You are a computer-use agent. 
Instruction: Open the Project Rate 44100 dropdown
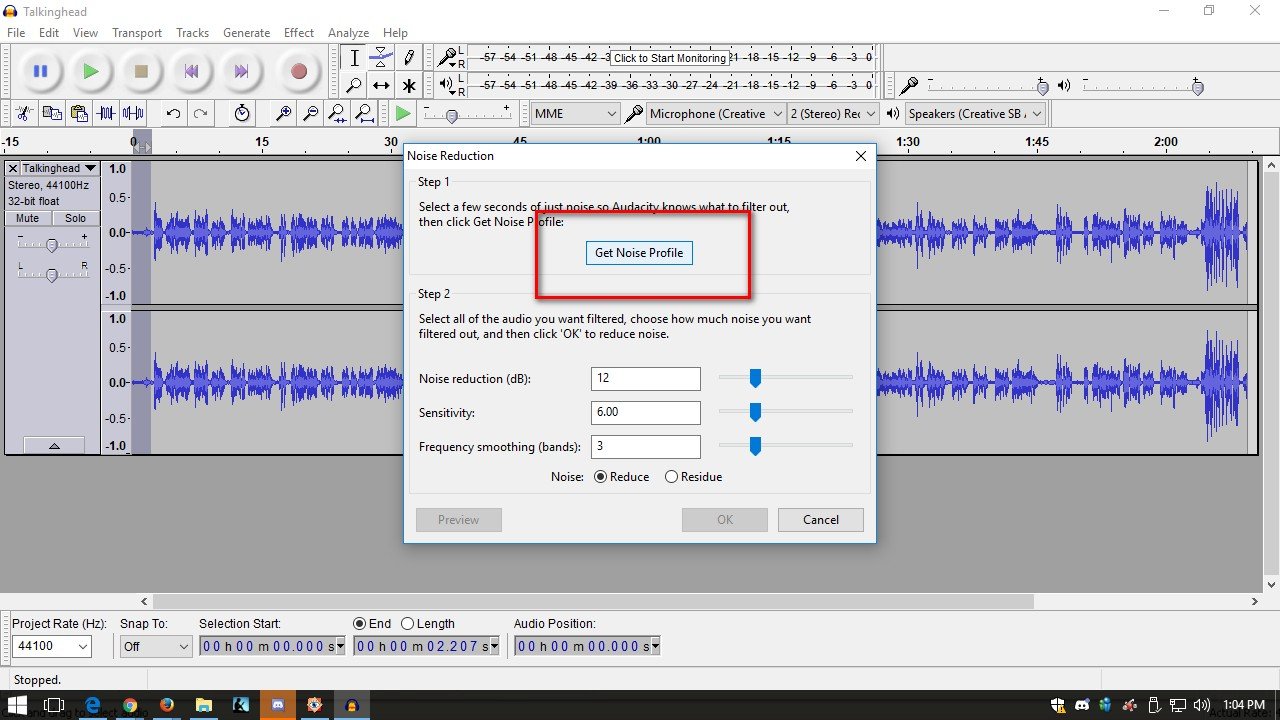point(51,646)
